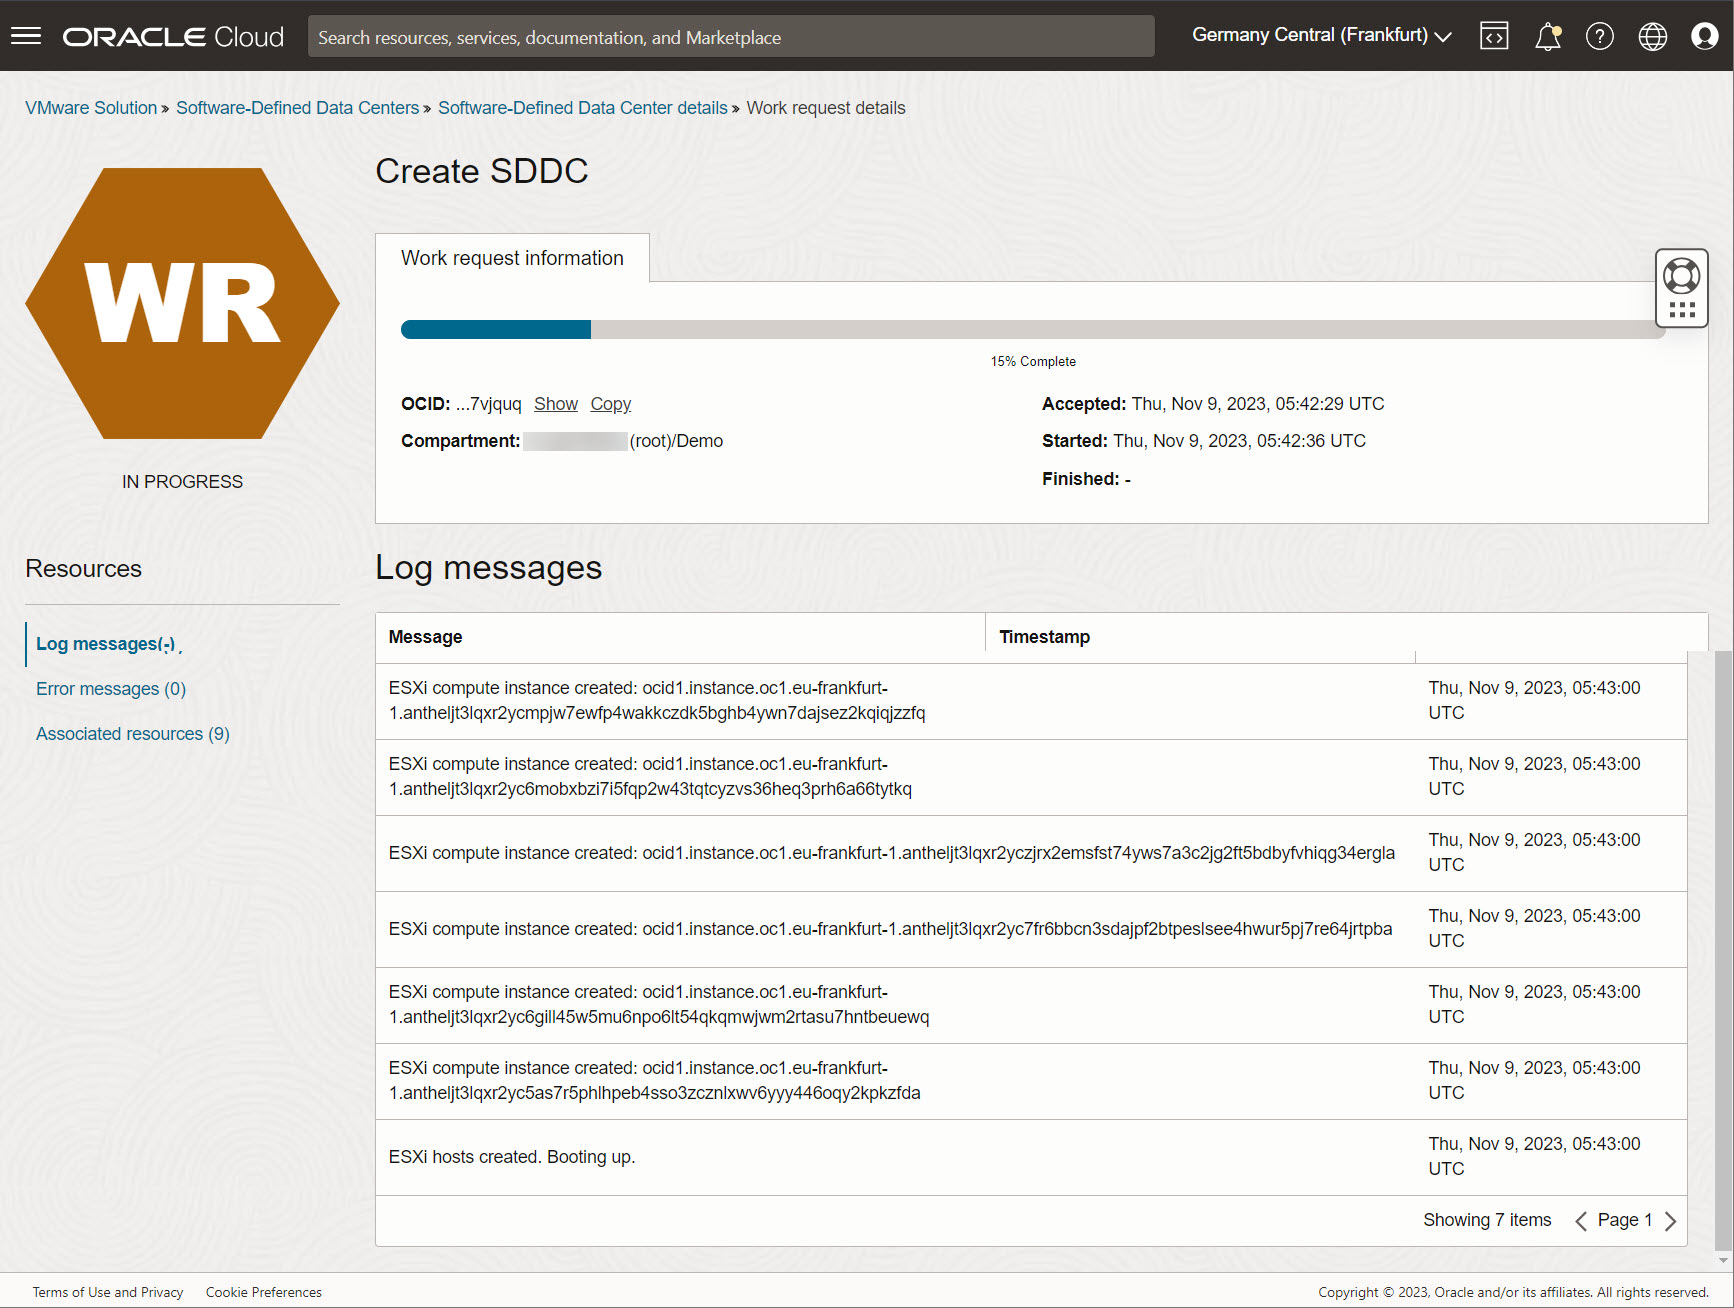Click the Oracle copyright notice
The width and height of the screenshot is (1734, 1308).
(x=1513, y=1292)
